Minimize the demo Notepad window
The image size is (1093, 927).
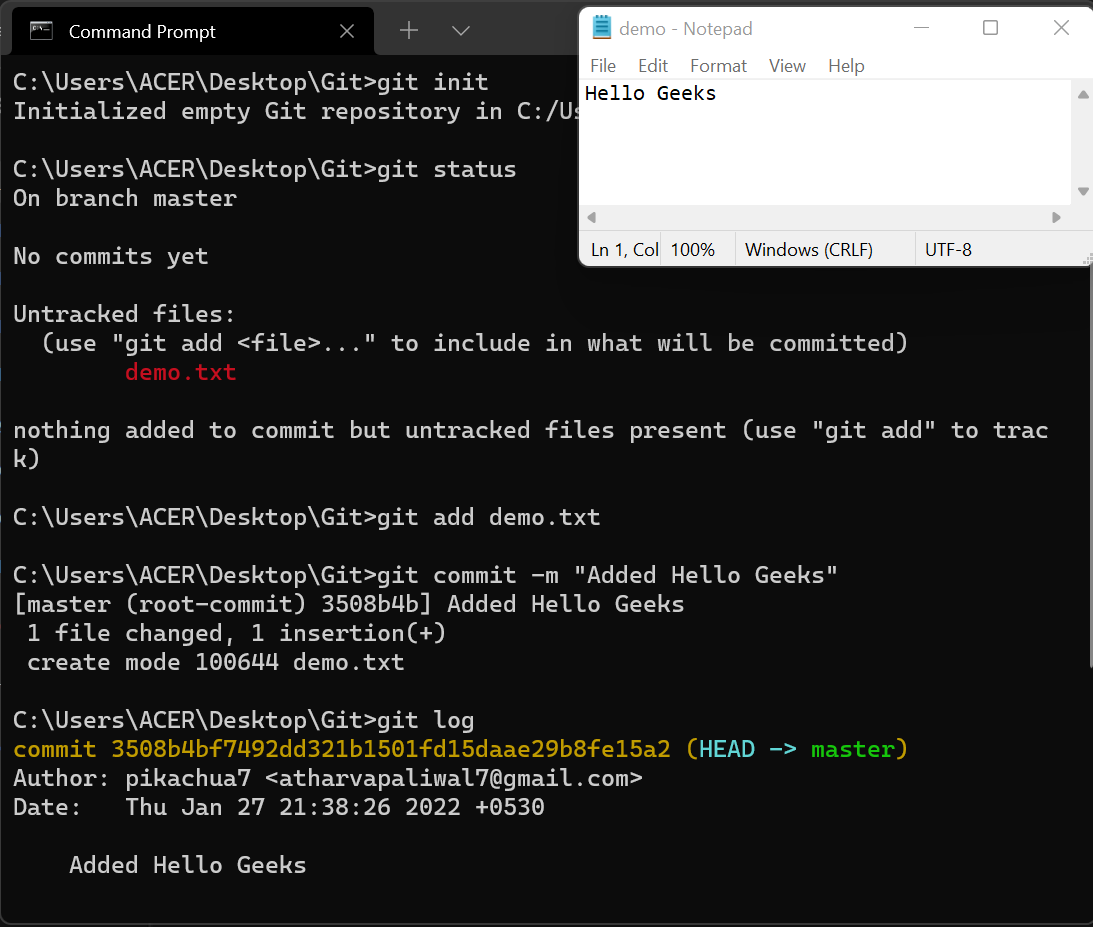click(922, 28)
